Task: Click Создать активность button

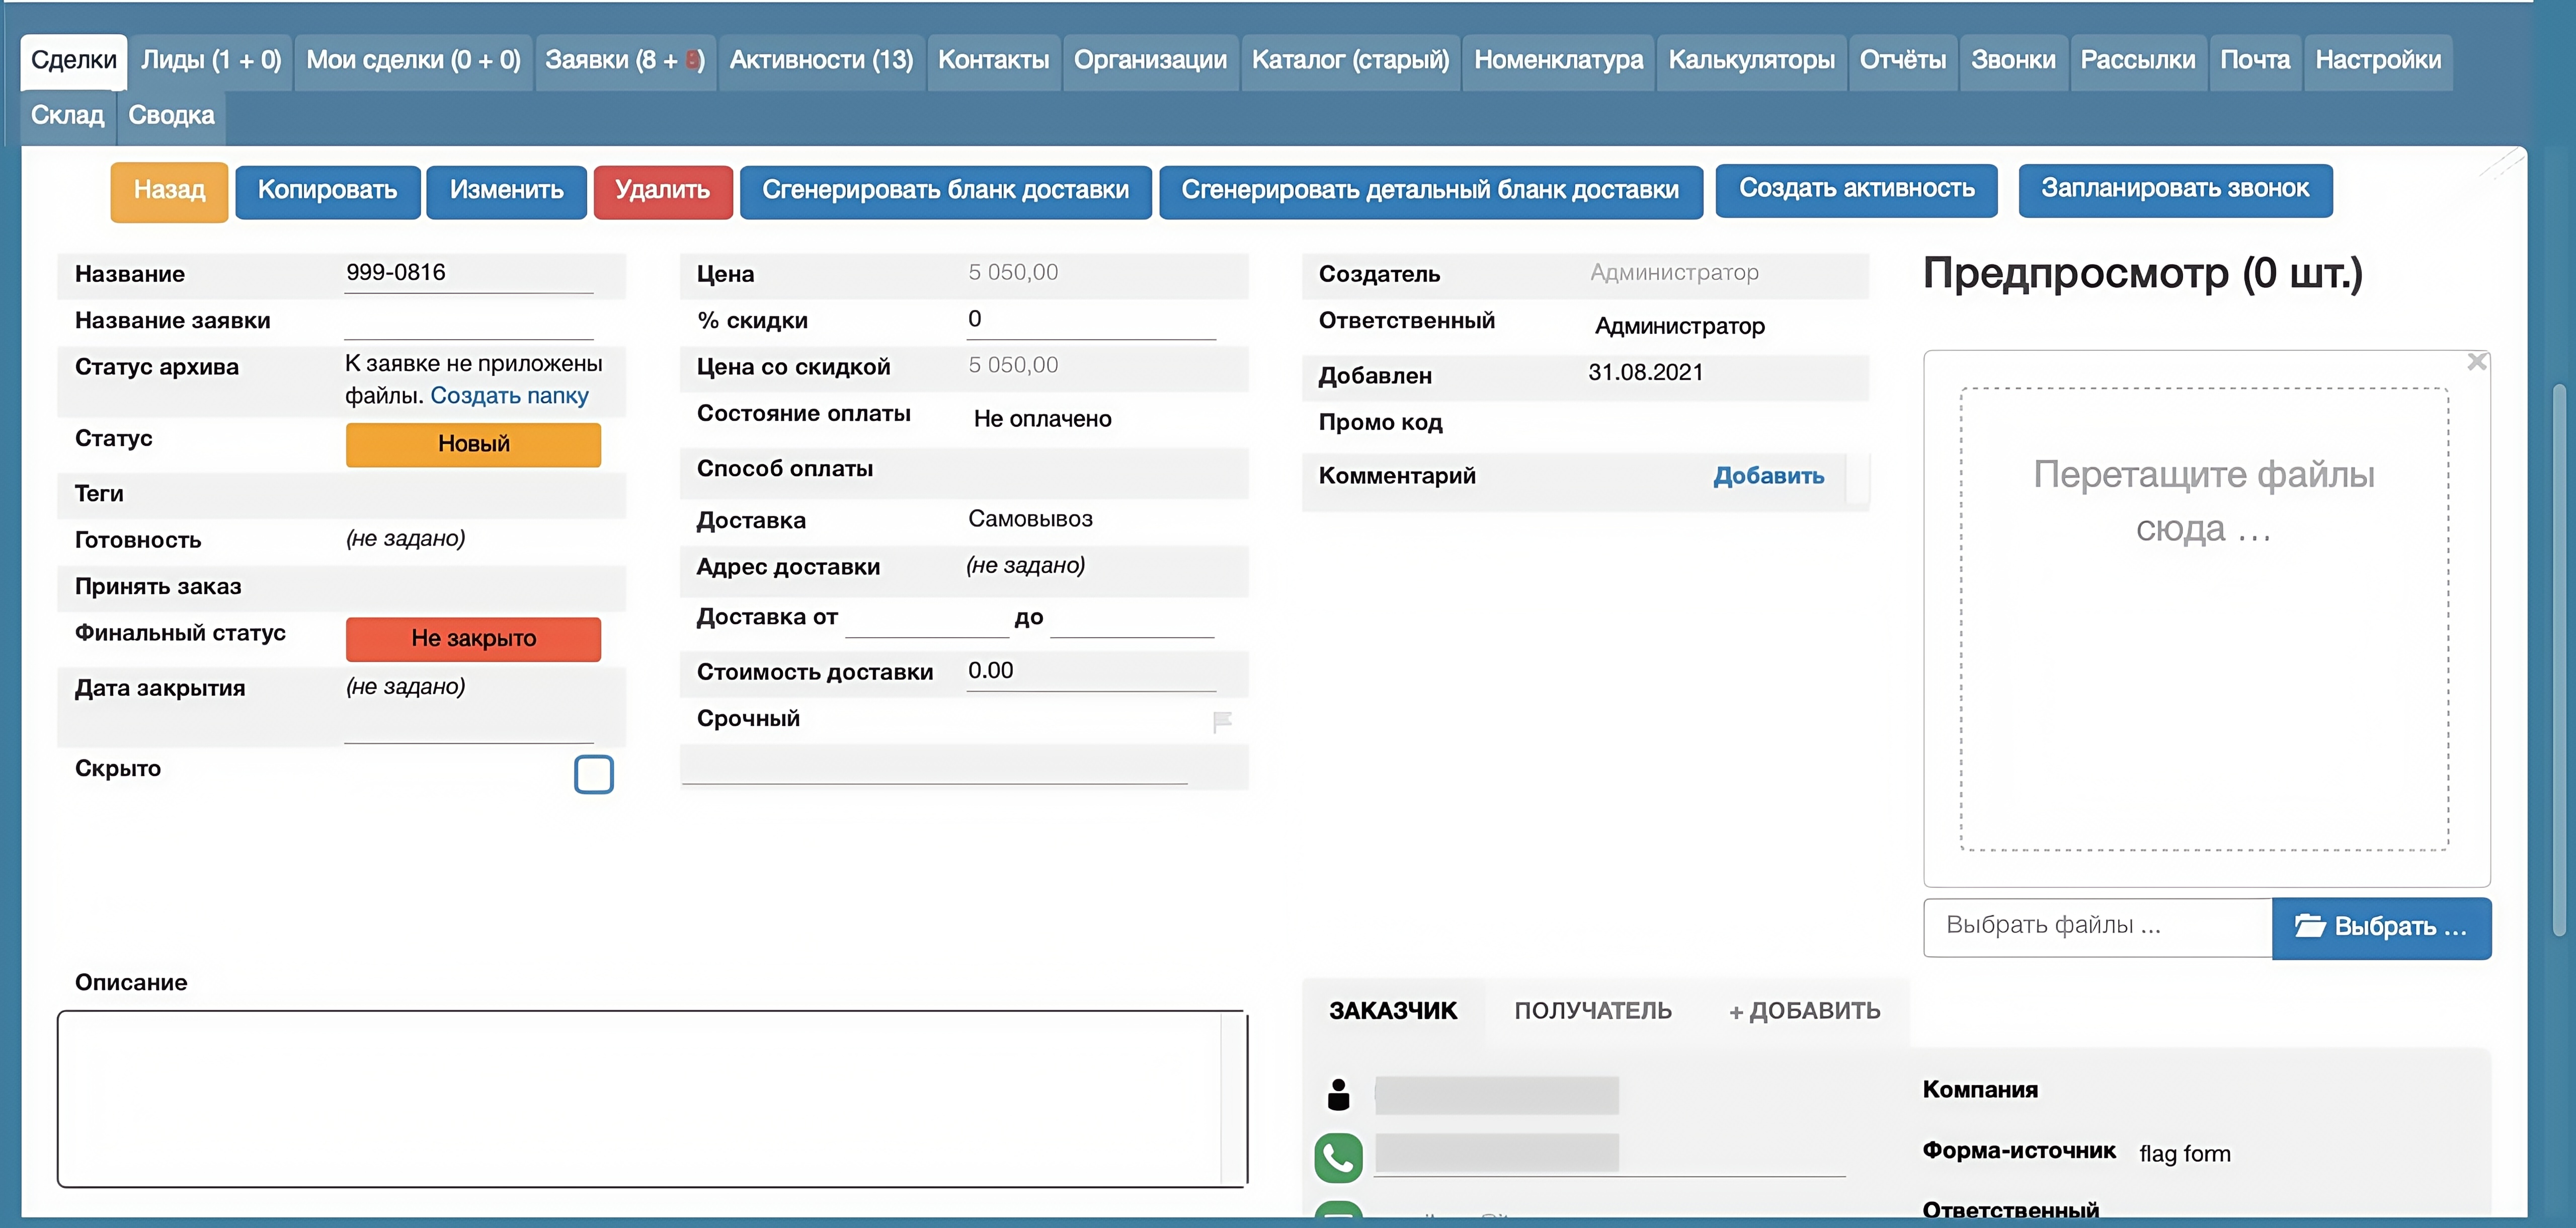Action: click(1856, 190)
